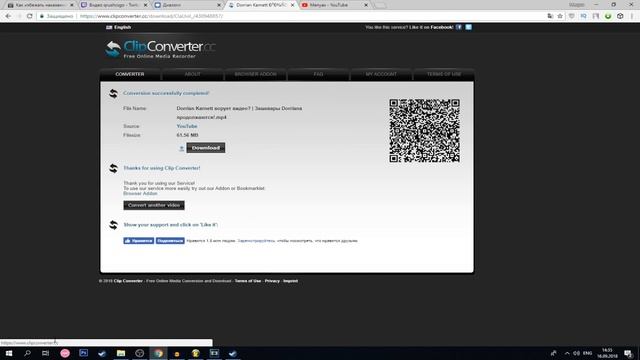The image size is (640, 360).
Task: Open the Imprint footer link
Action: pos(291,281)
